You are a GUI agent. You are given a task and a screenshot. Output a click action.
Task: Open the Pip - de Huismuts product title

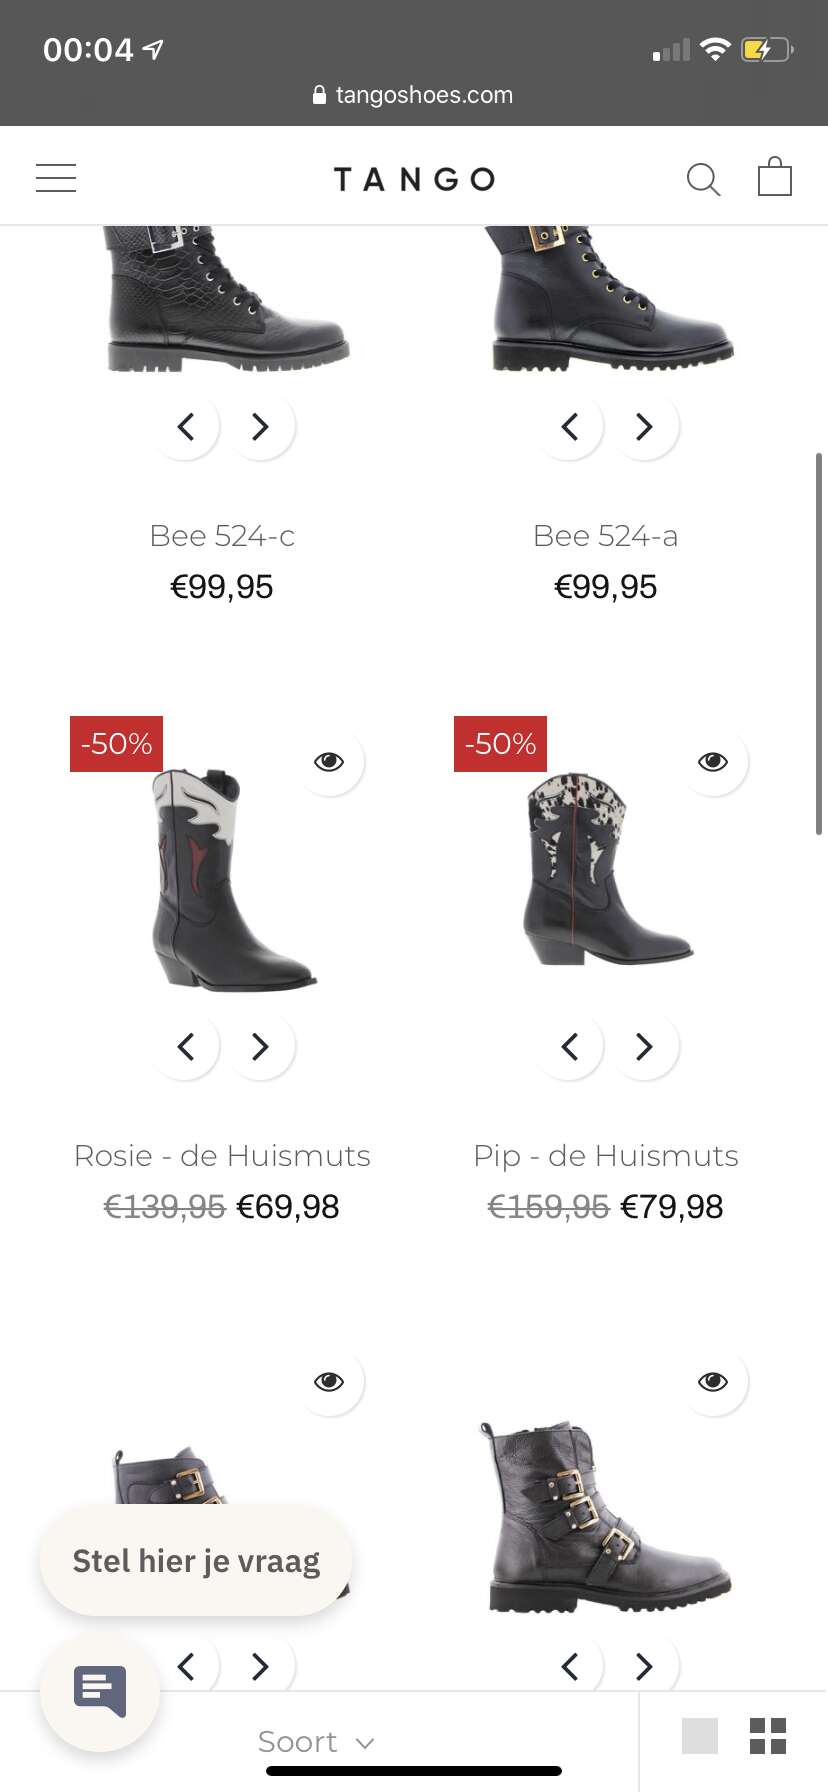pos(606,1156)
